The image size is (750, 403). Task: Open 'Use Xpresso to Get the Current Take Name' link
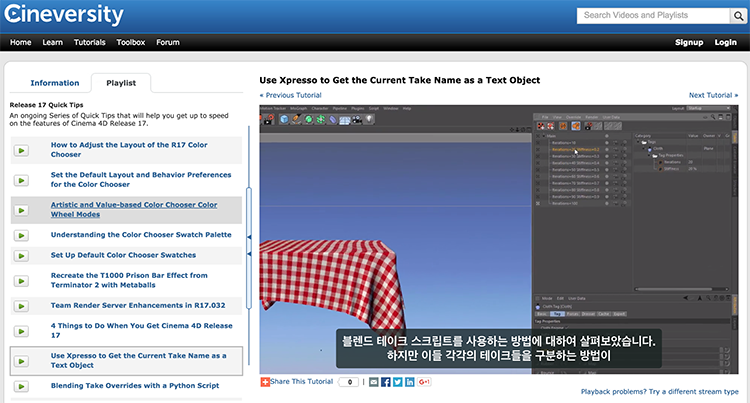[139, 360]
